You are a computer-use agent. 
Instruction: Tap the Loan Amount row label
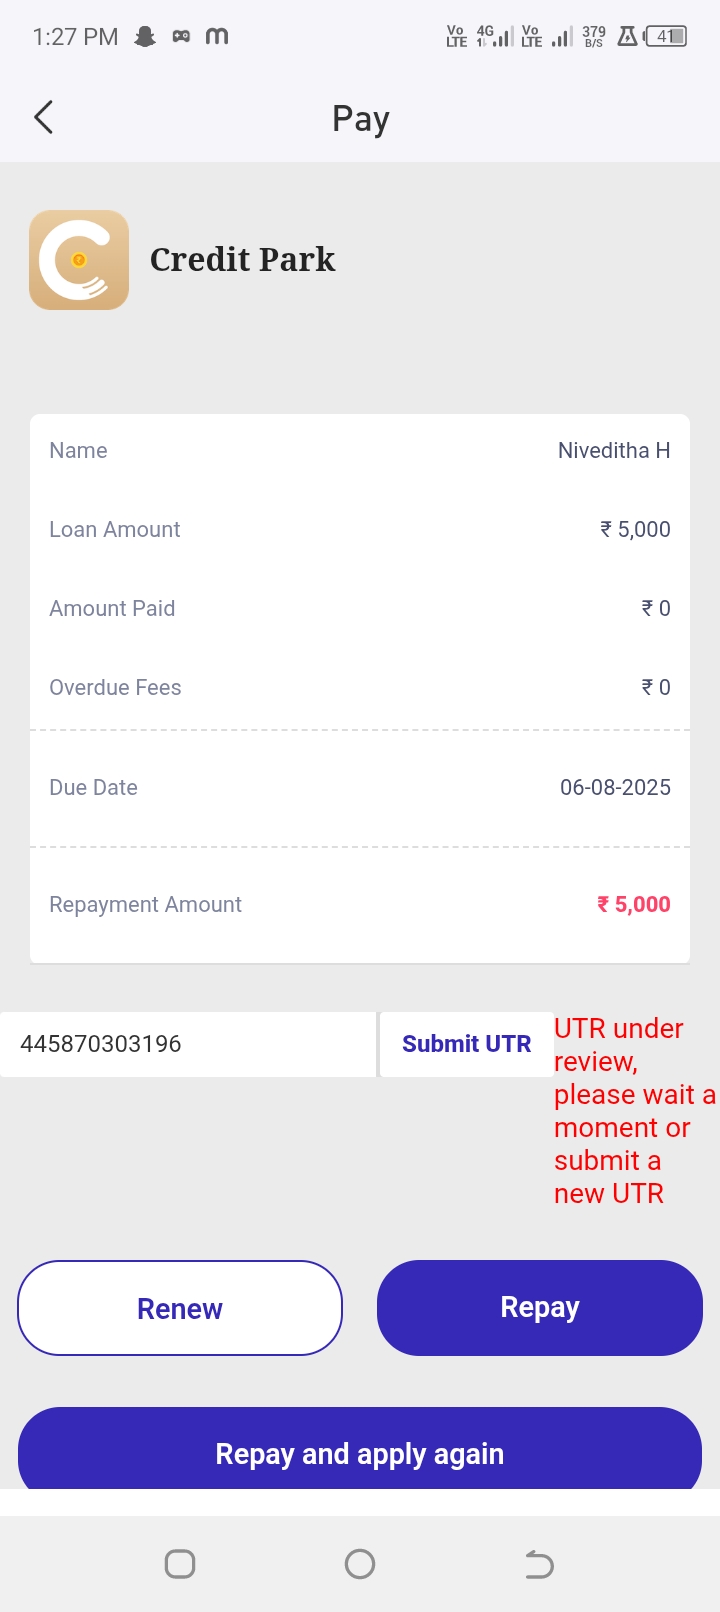[115, 530]
